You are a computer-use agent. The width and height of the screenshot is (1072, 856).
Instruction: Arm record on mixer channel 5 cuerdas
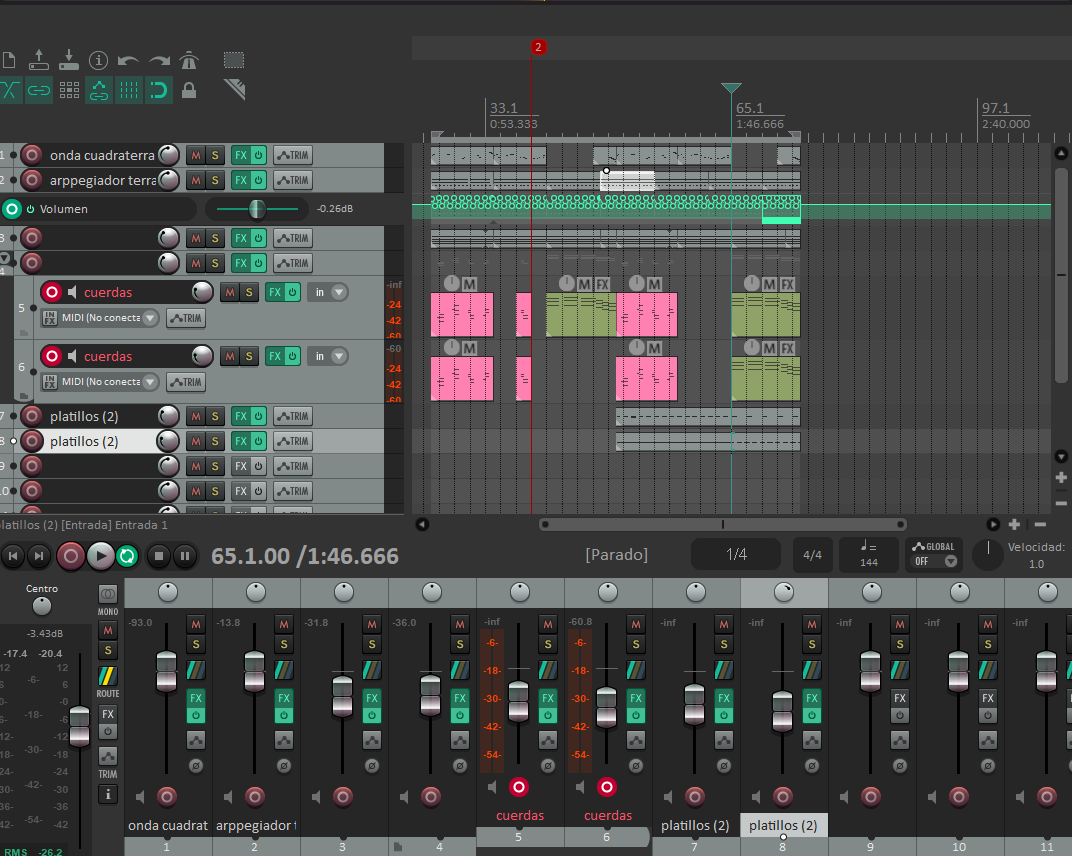point(519,787)
